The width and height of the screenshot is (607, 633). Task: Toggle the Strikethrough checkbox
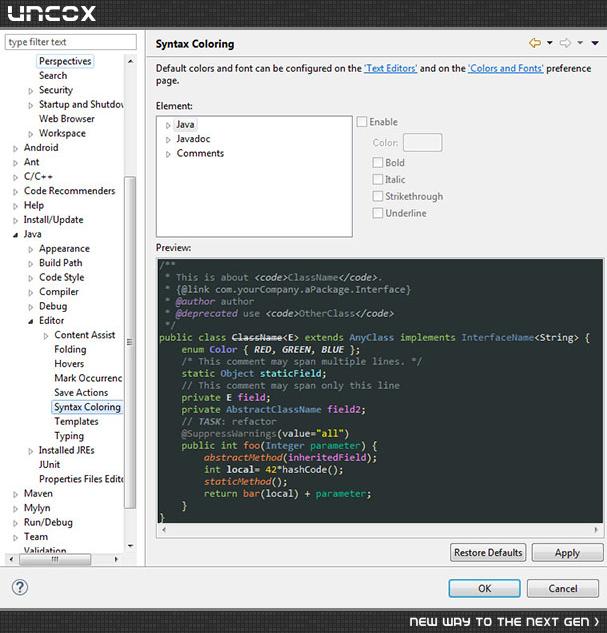pyautogui.click(x=378, y=196)
